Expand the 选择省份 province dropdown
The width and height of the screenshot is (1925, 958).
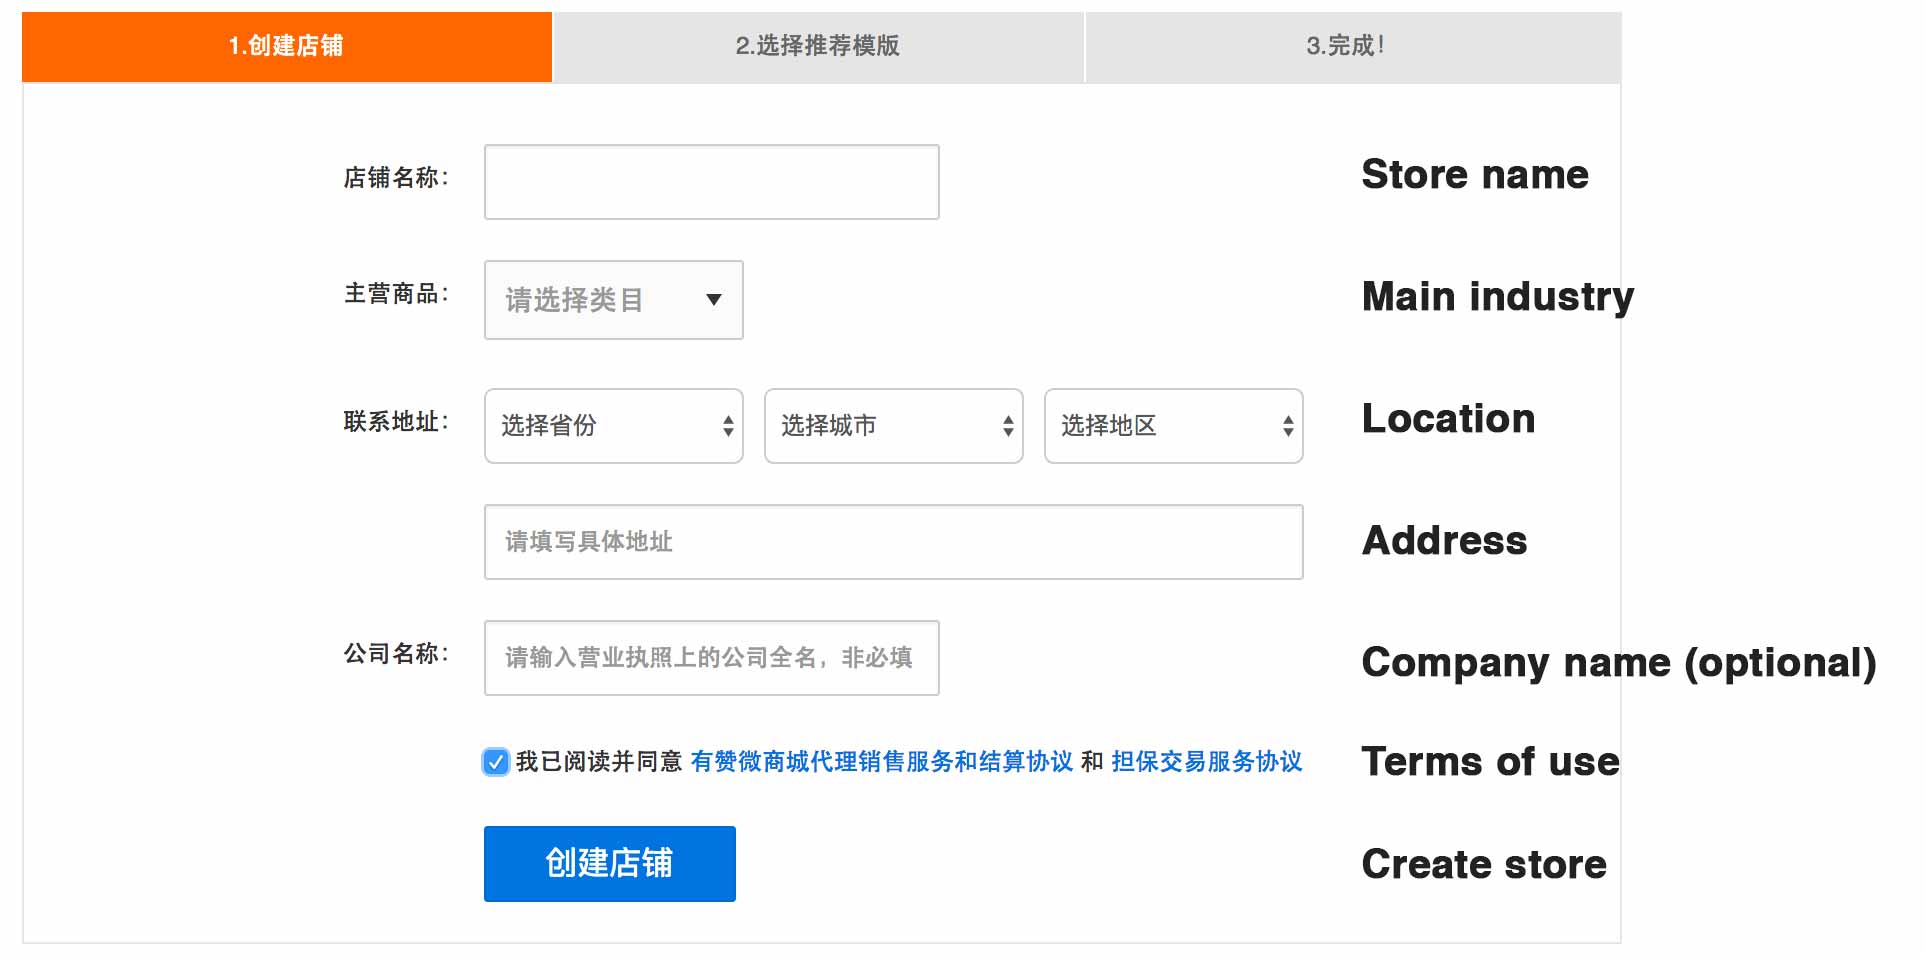614,426
